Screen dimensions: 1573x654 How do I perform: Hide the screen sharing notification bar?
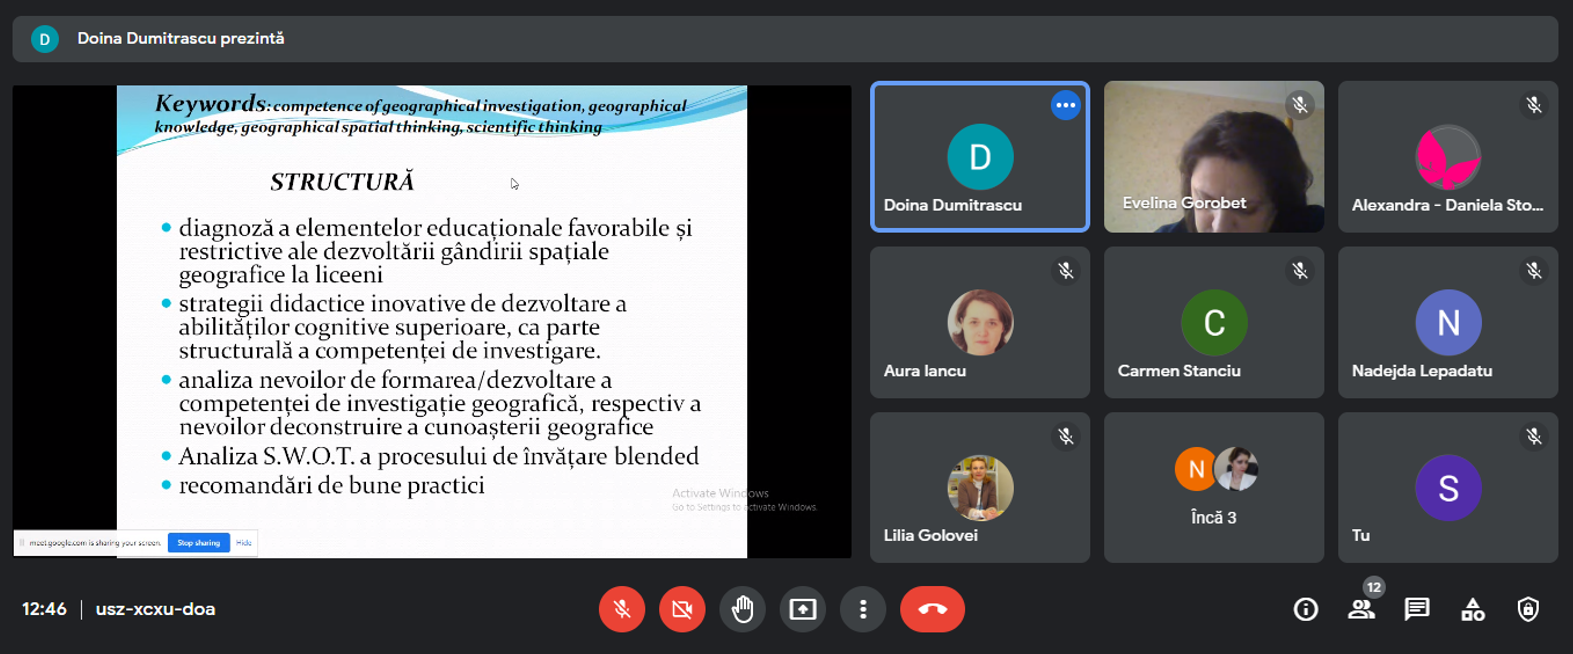pyautogui.click(x=244, y=543)
